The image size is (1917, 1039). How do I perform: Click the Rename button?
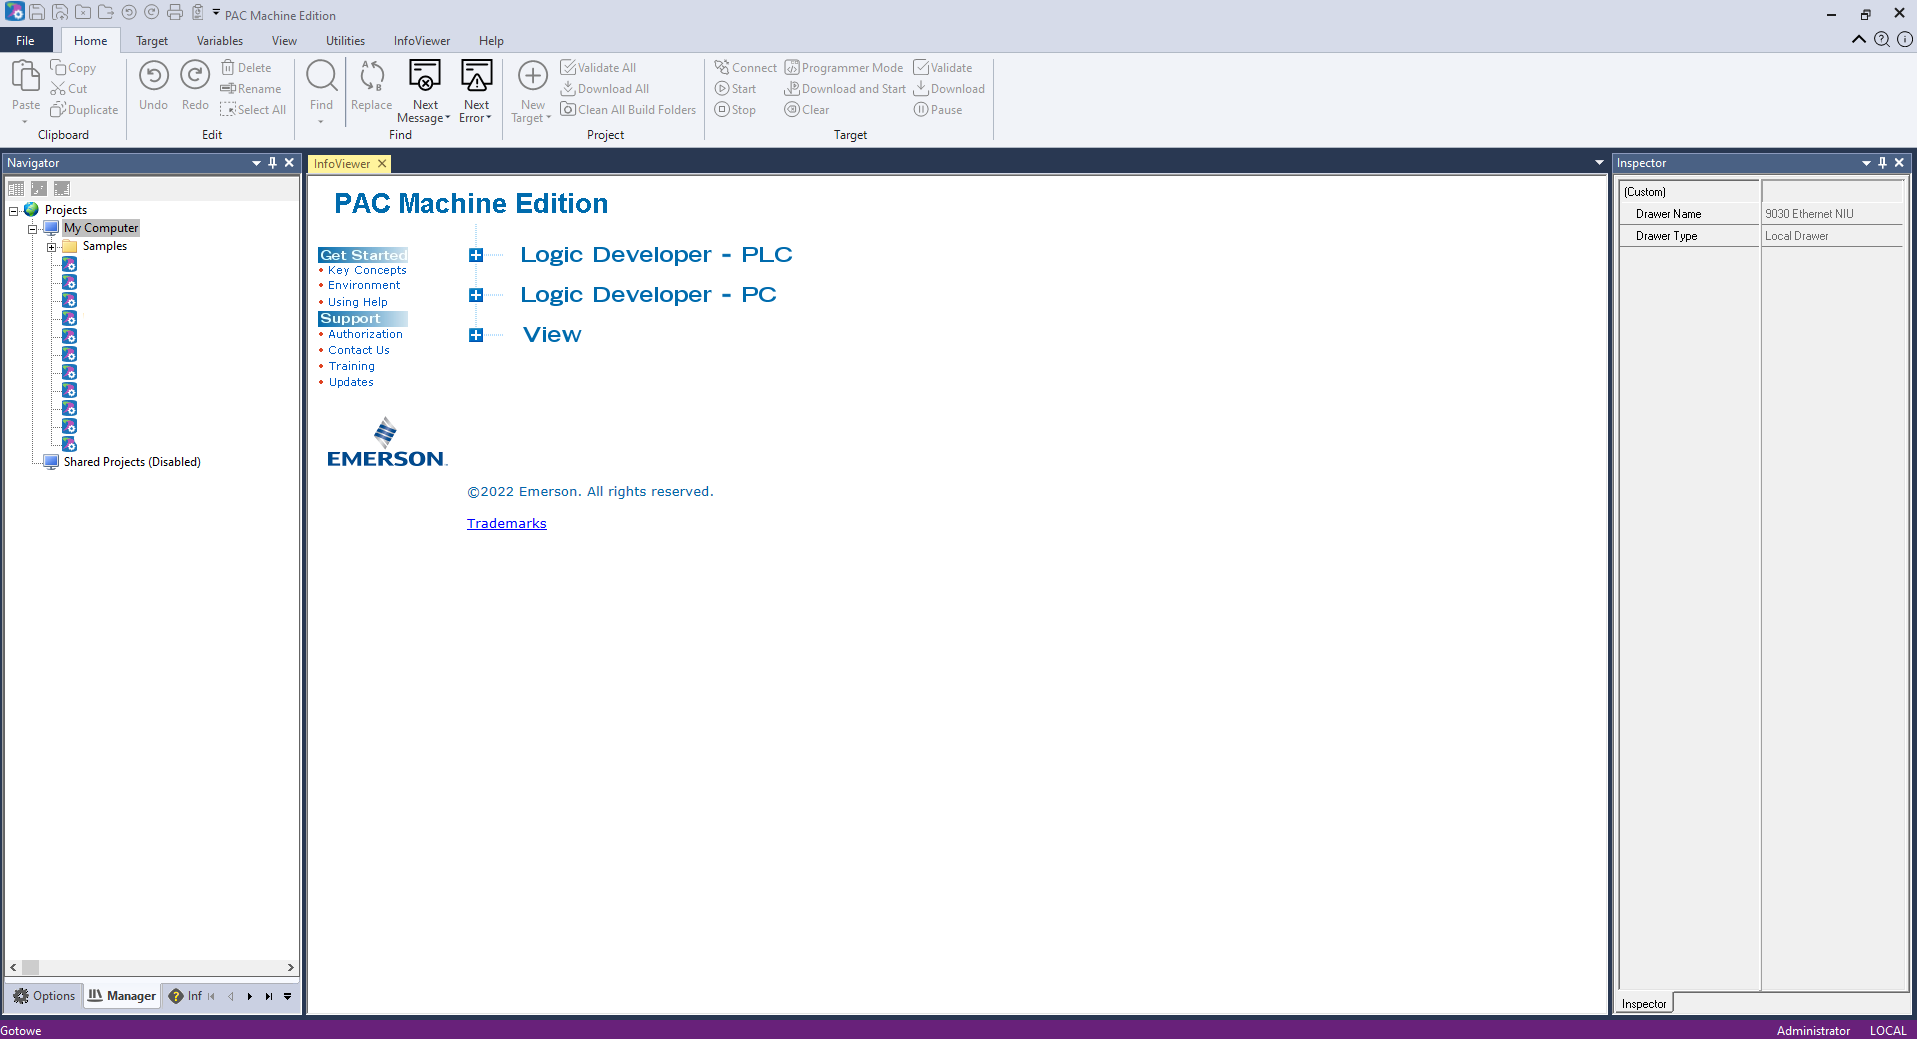pyautogui.click(x=251, y=89)
